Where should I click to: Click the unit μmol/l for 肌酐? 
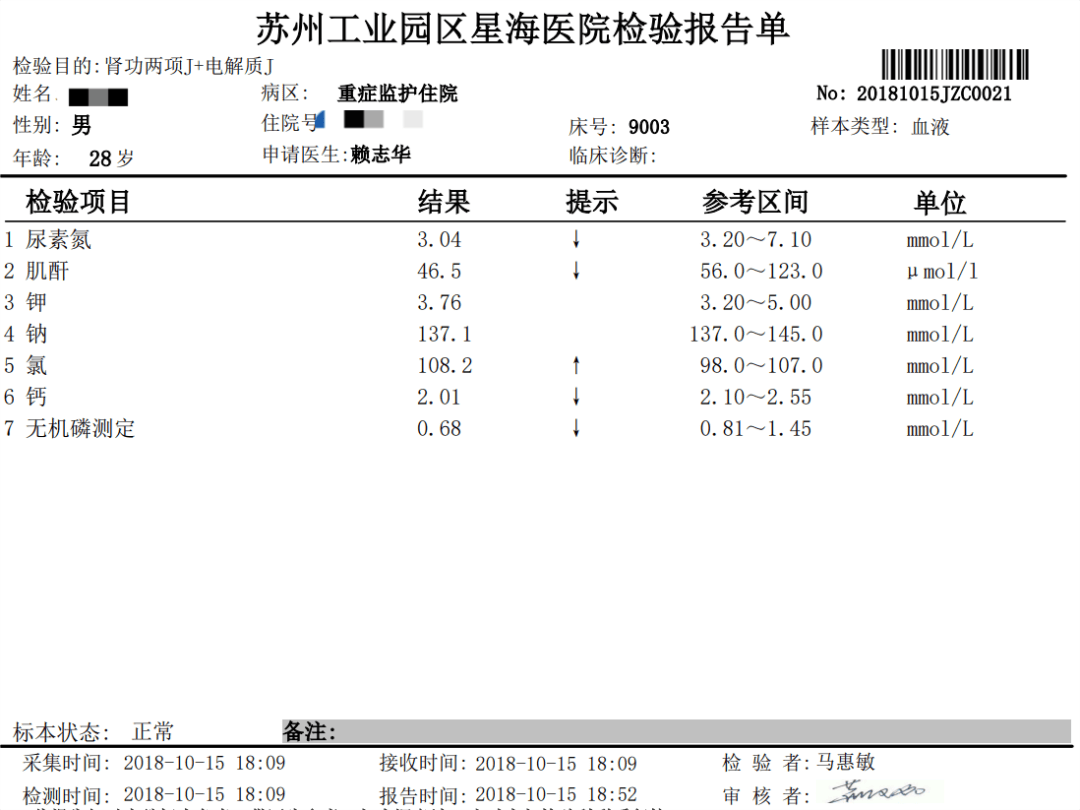click(x=942, y=271)
